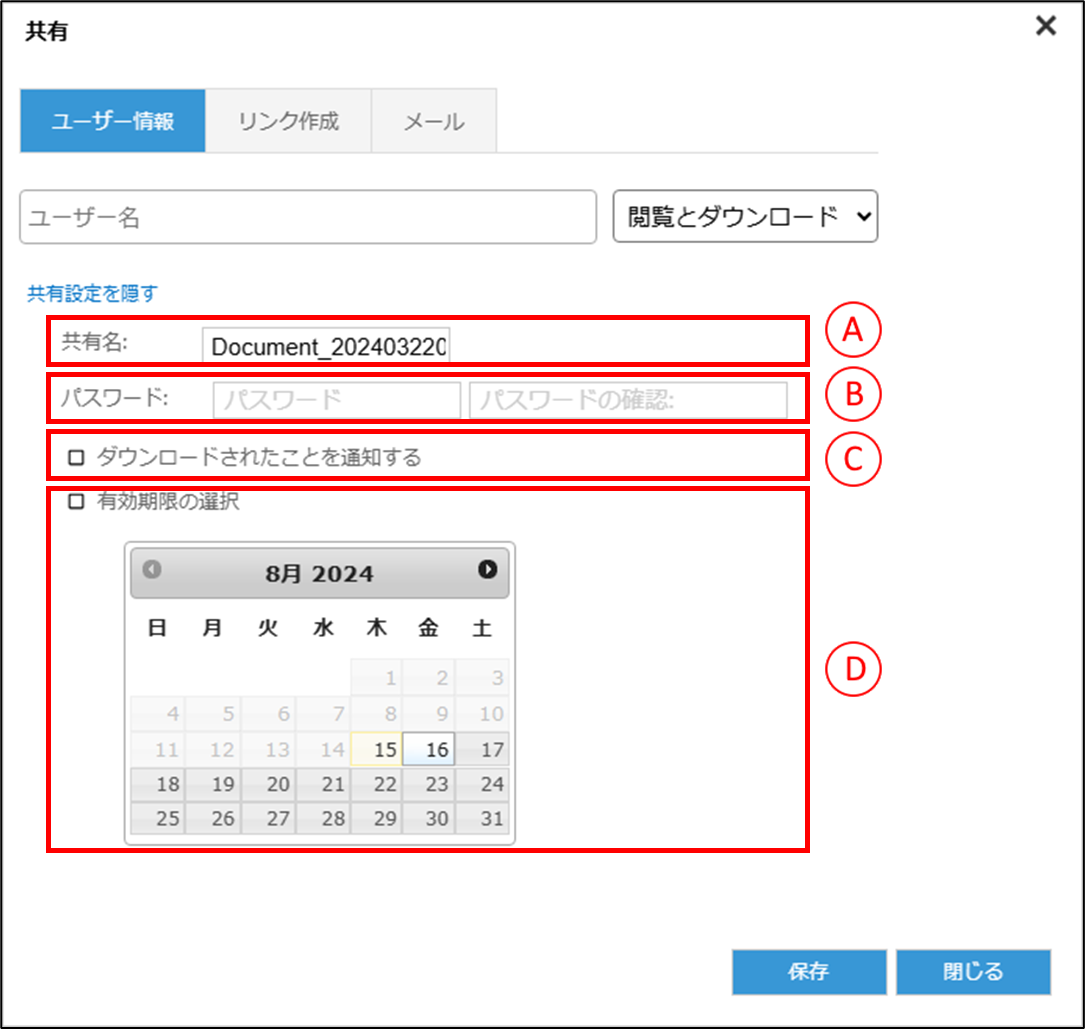This screenshot has width=1085, height=1029.
Task: Switch to the ユーザー情報 tab
Action: click(113, 120)
